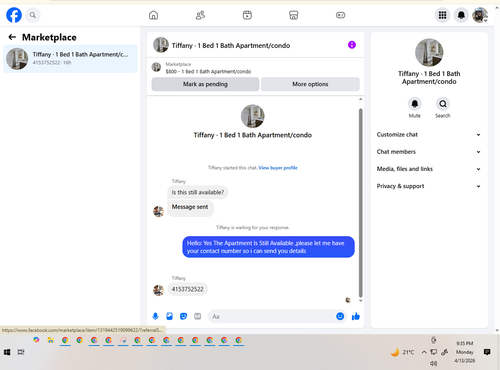Click the 'Is this still available?' message

point(198,192)
